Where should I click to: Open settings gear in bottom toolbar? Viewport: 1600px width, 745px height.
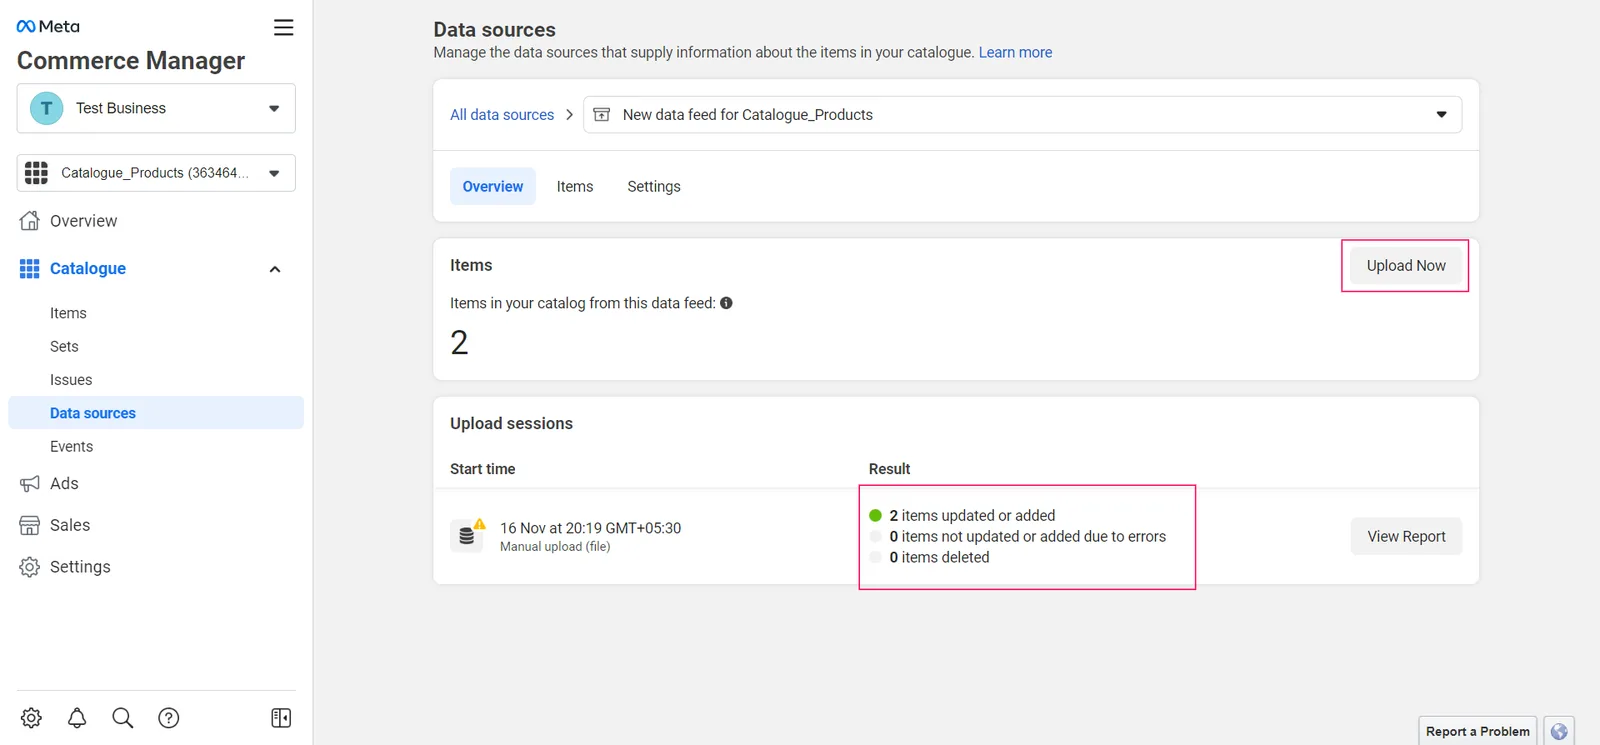point(31,718)
